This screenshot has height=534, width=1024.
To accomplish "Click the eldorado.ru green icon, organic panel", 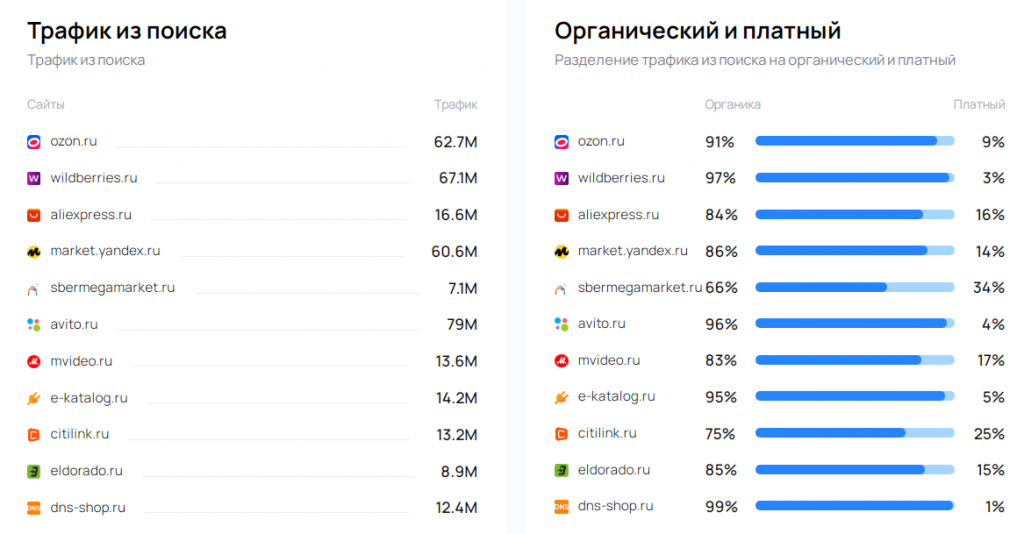I will pyautogui.click(x=561, y=470).
